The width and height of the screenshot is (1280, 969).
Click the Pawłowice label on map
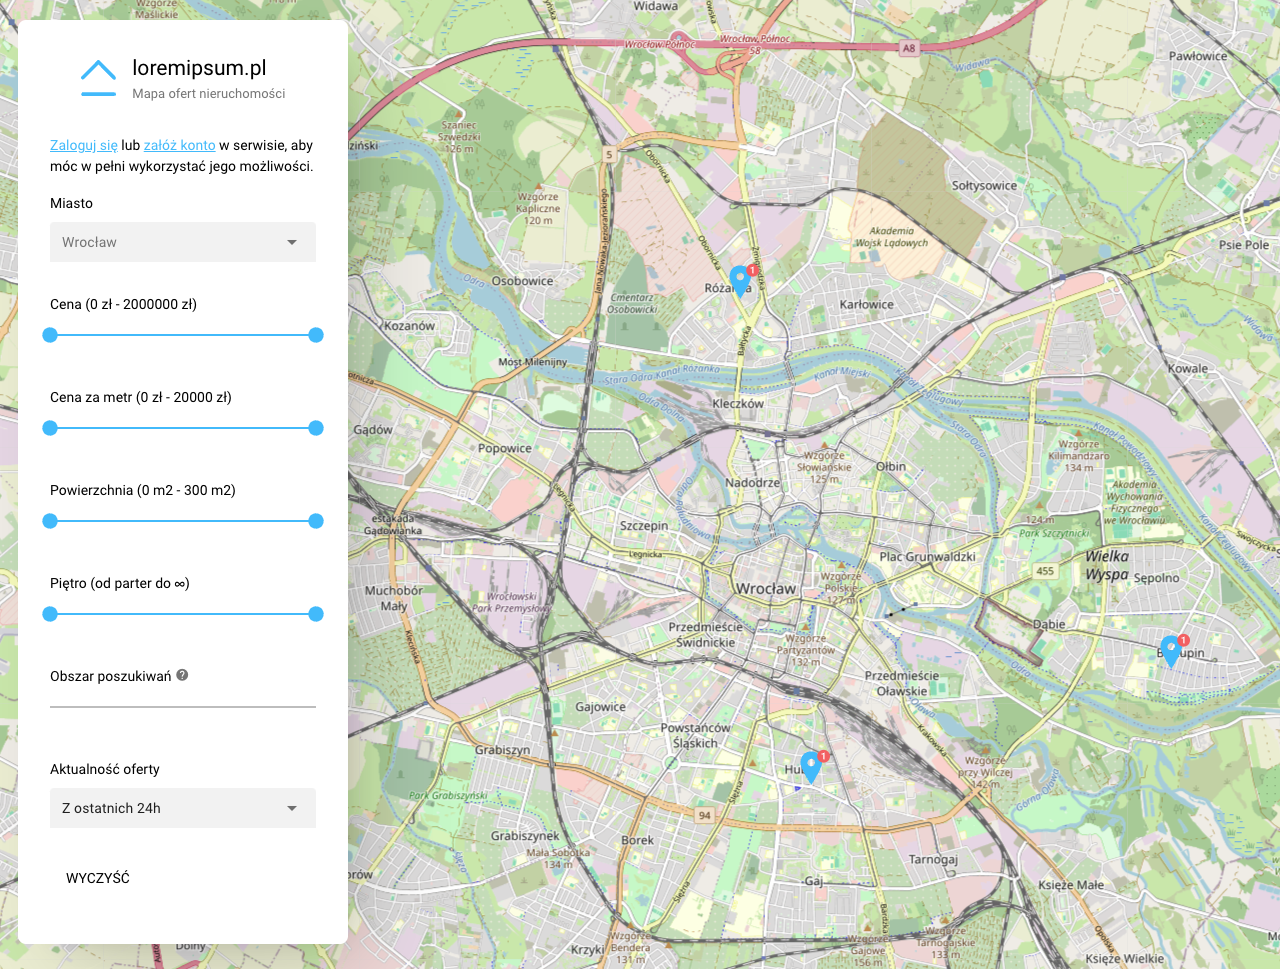1198,57
